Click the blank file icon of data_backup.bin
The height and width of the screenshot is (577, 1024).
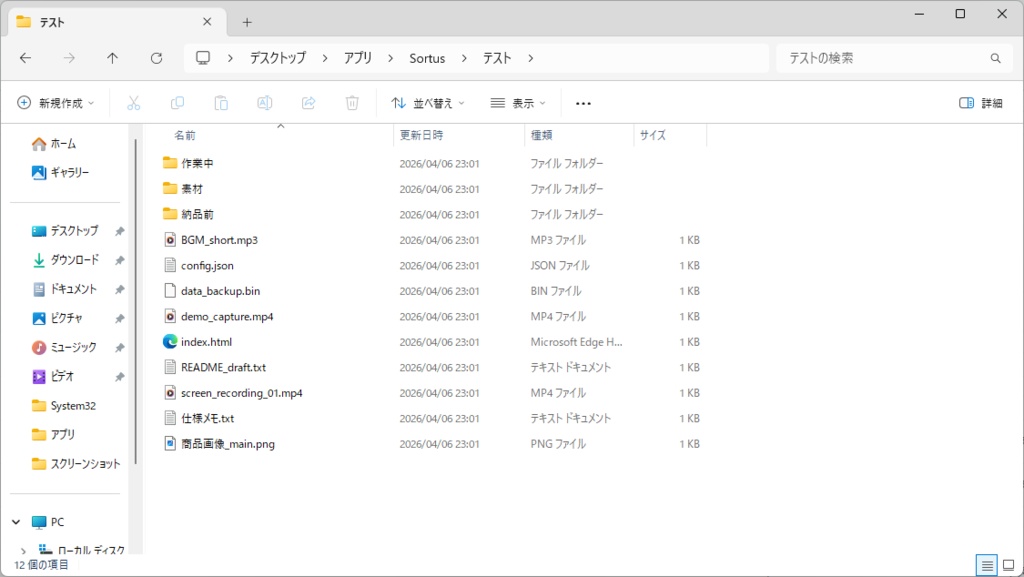tap(170, 290)
